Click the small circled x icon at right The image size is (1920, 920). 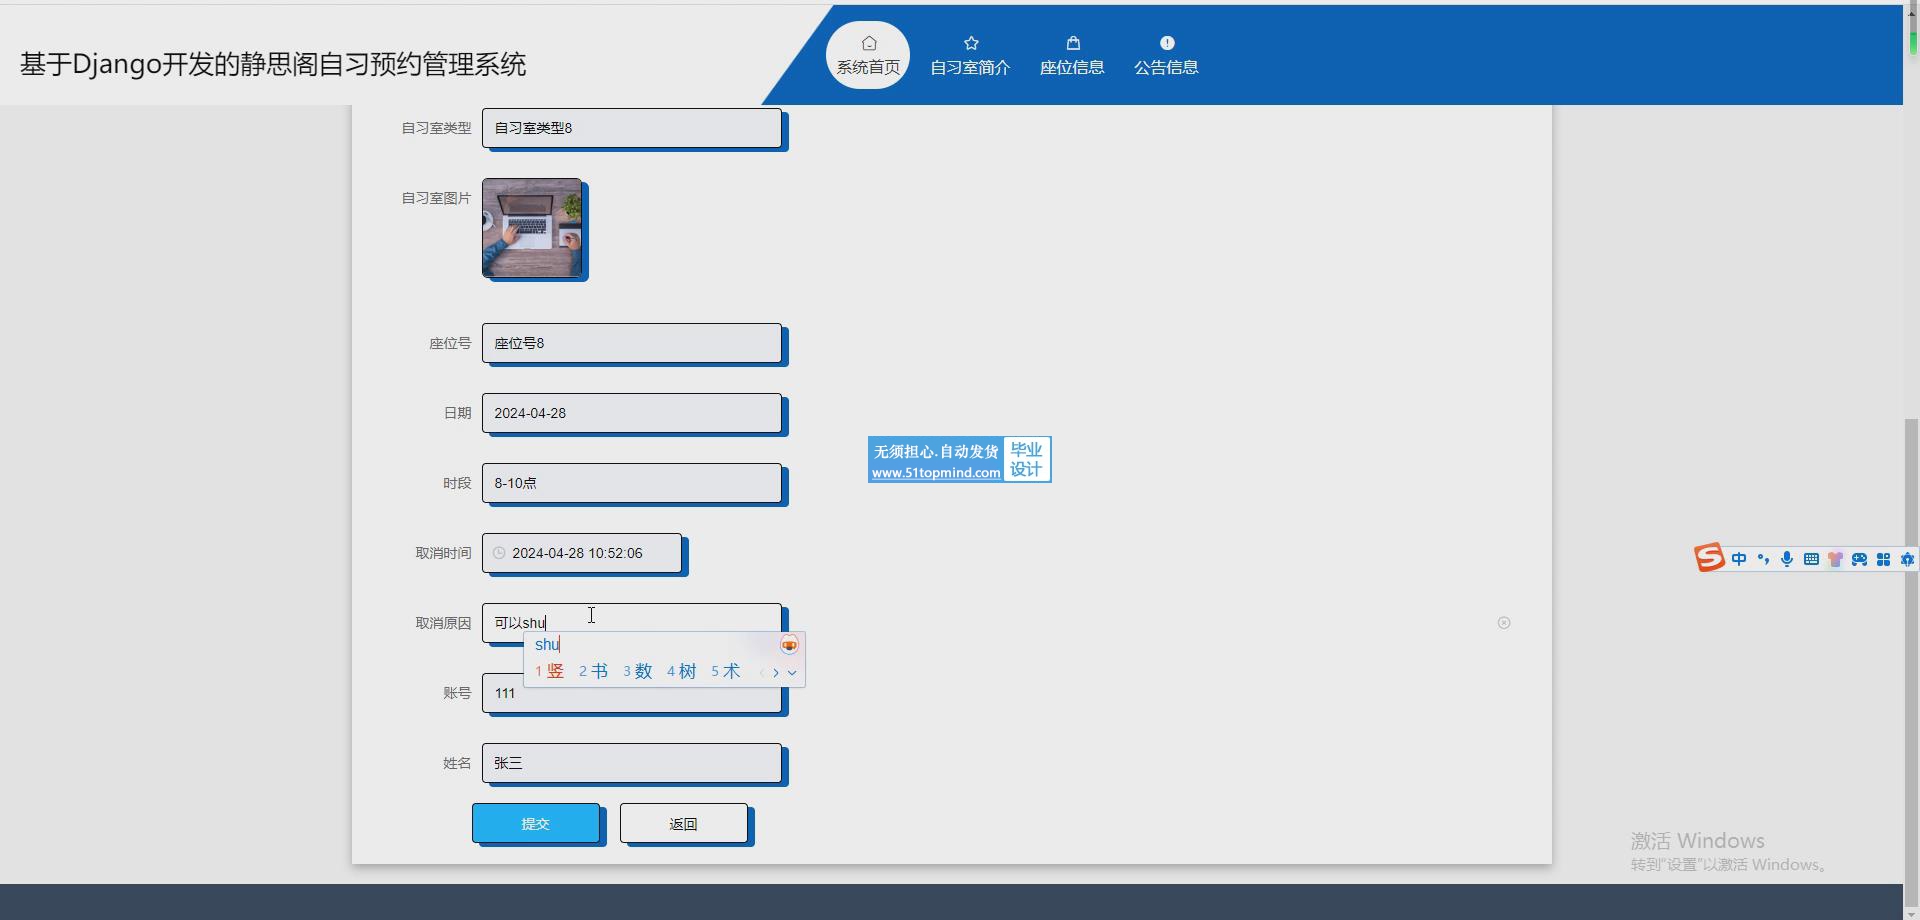pos(1504,623)
